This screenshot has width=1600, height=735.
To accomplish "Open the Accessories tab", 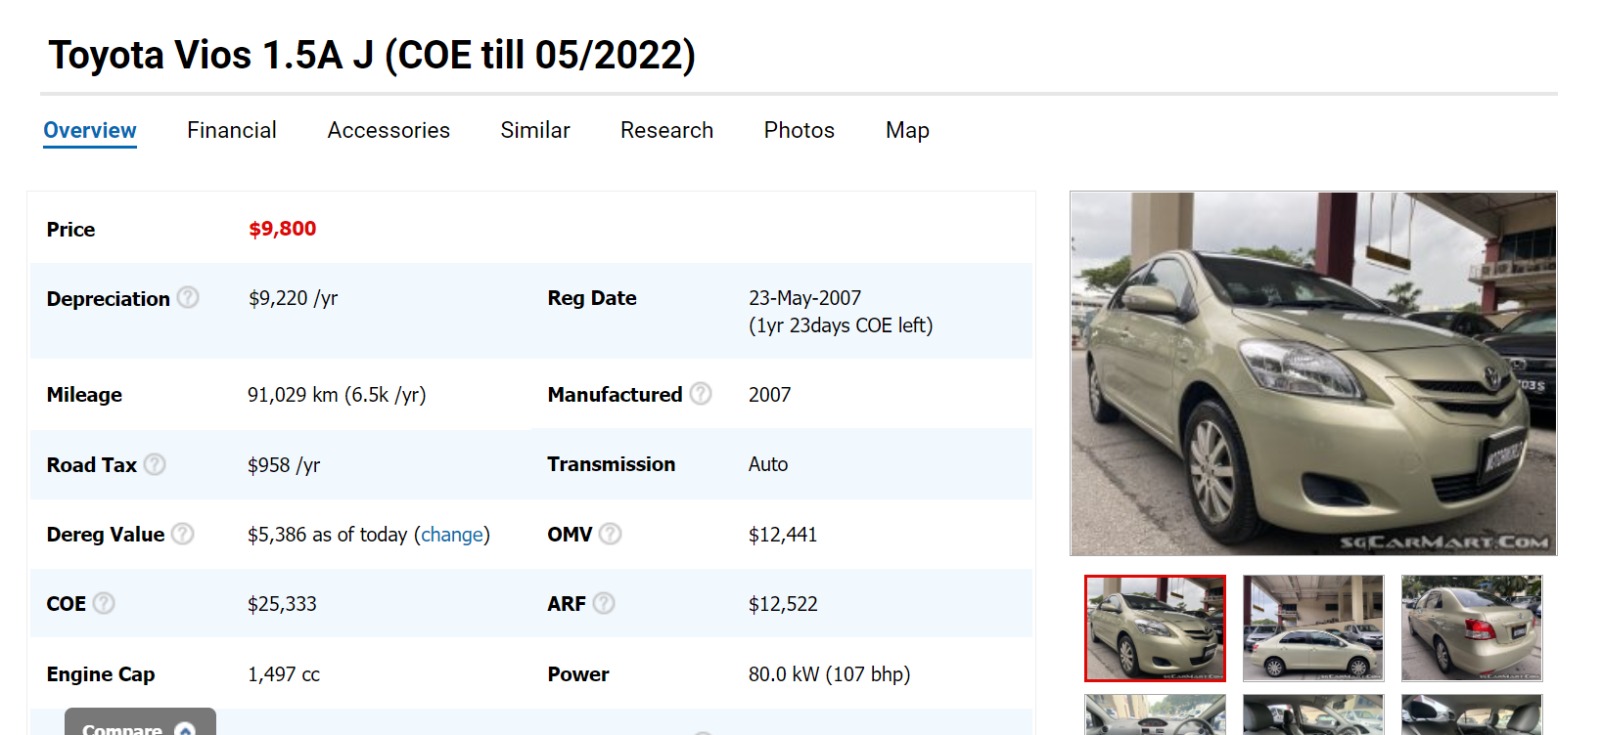I will click(x=388, y=130).
